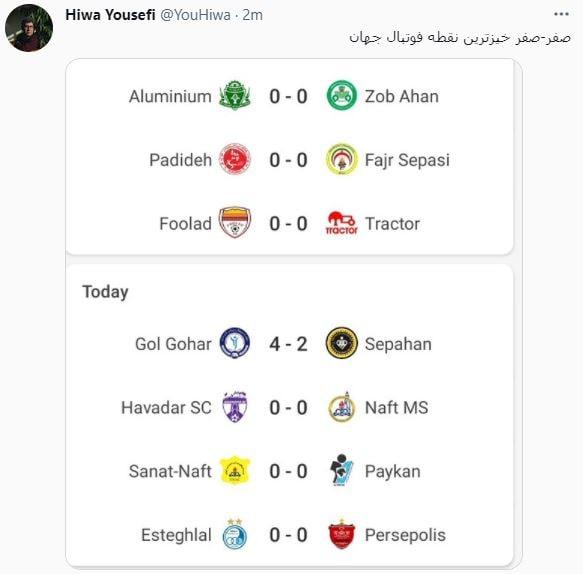583x574 pixels.
Task: Click the Sepahan black and gold crest
Action: 341,343
